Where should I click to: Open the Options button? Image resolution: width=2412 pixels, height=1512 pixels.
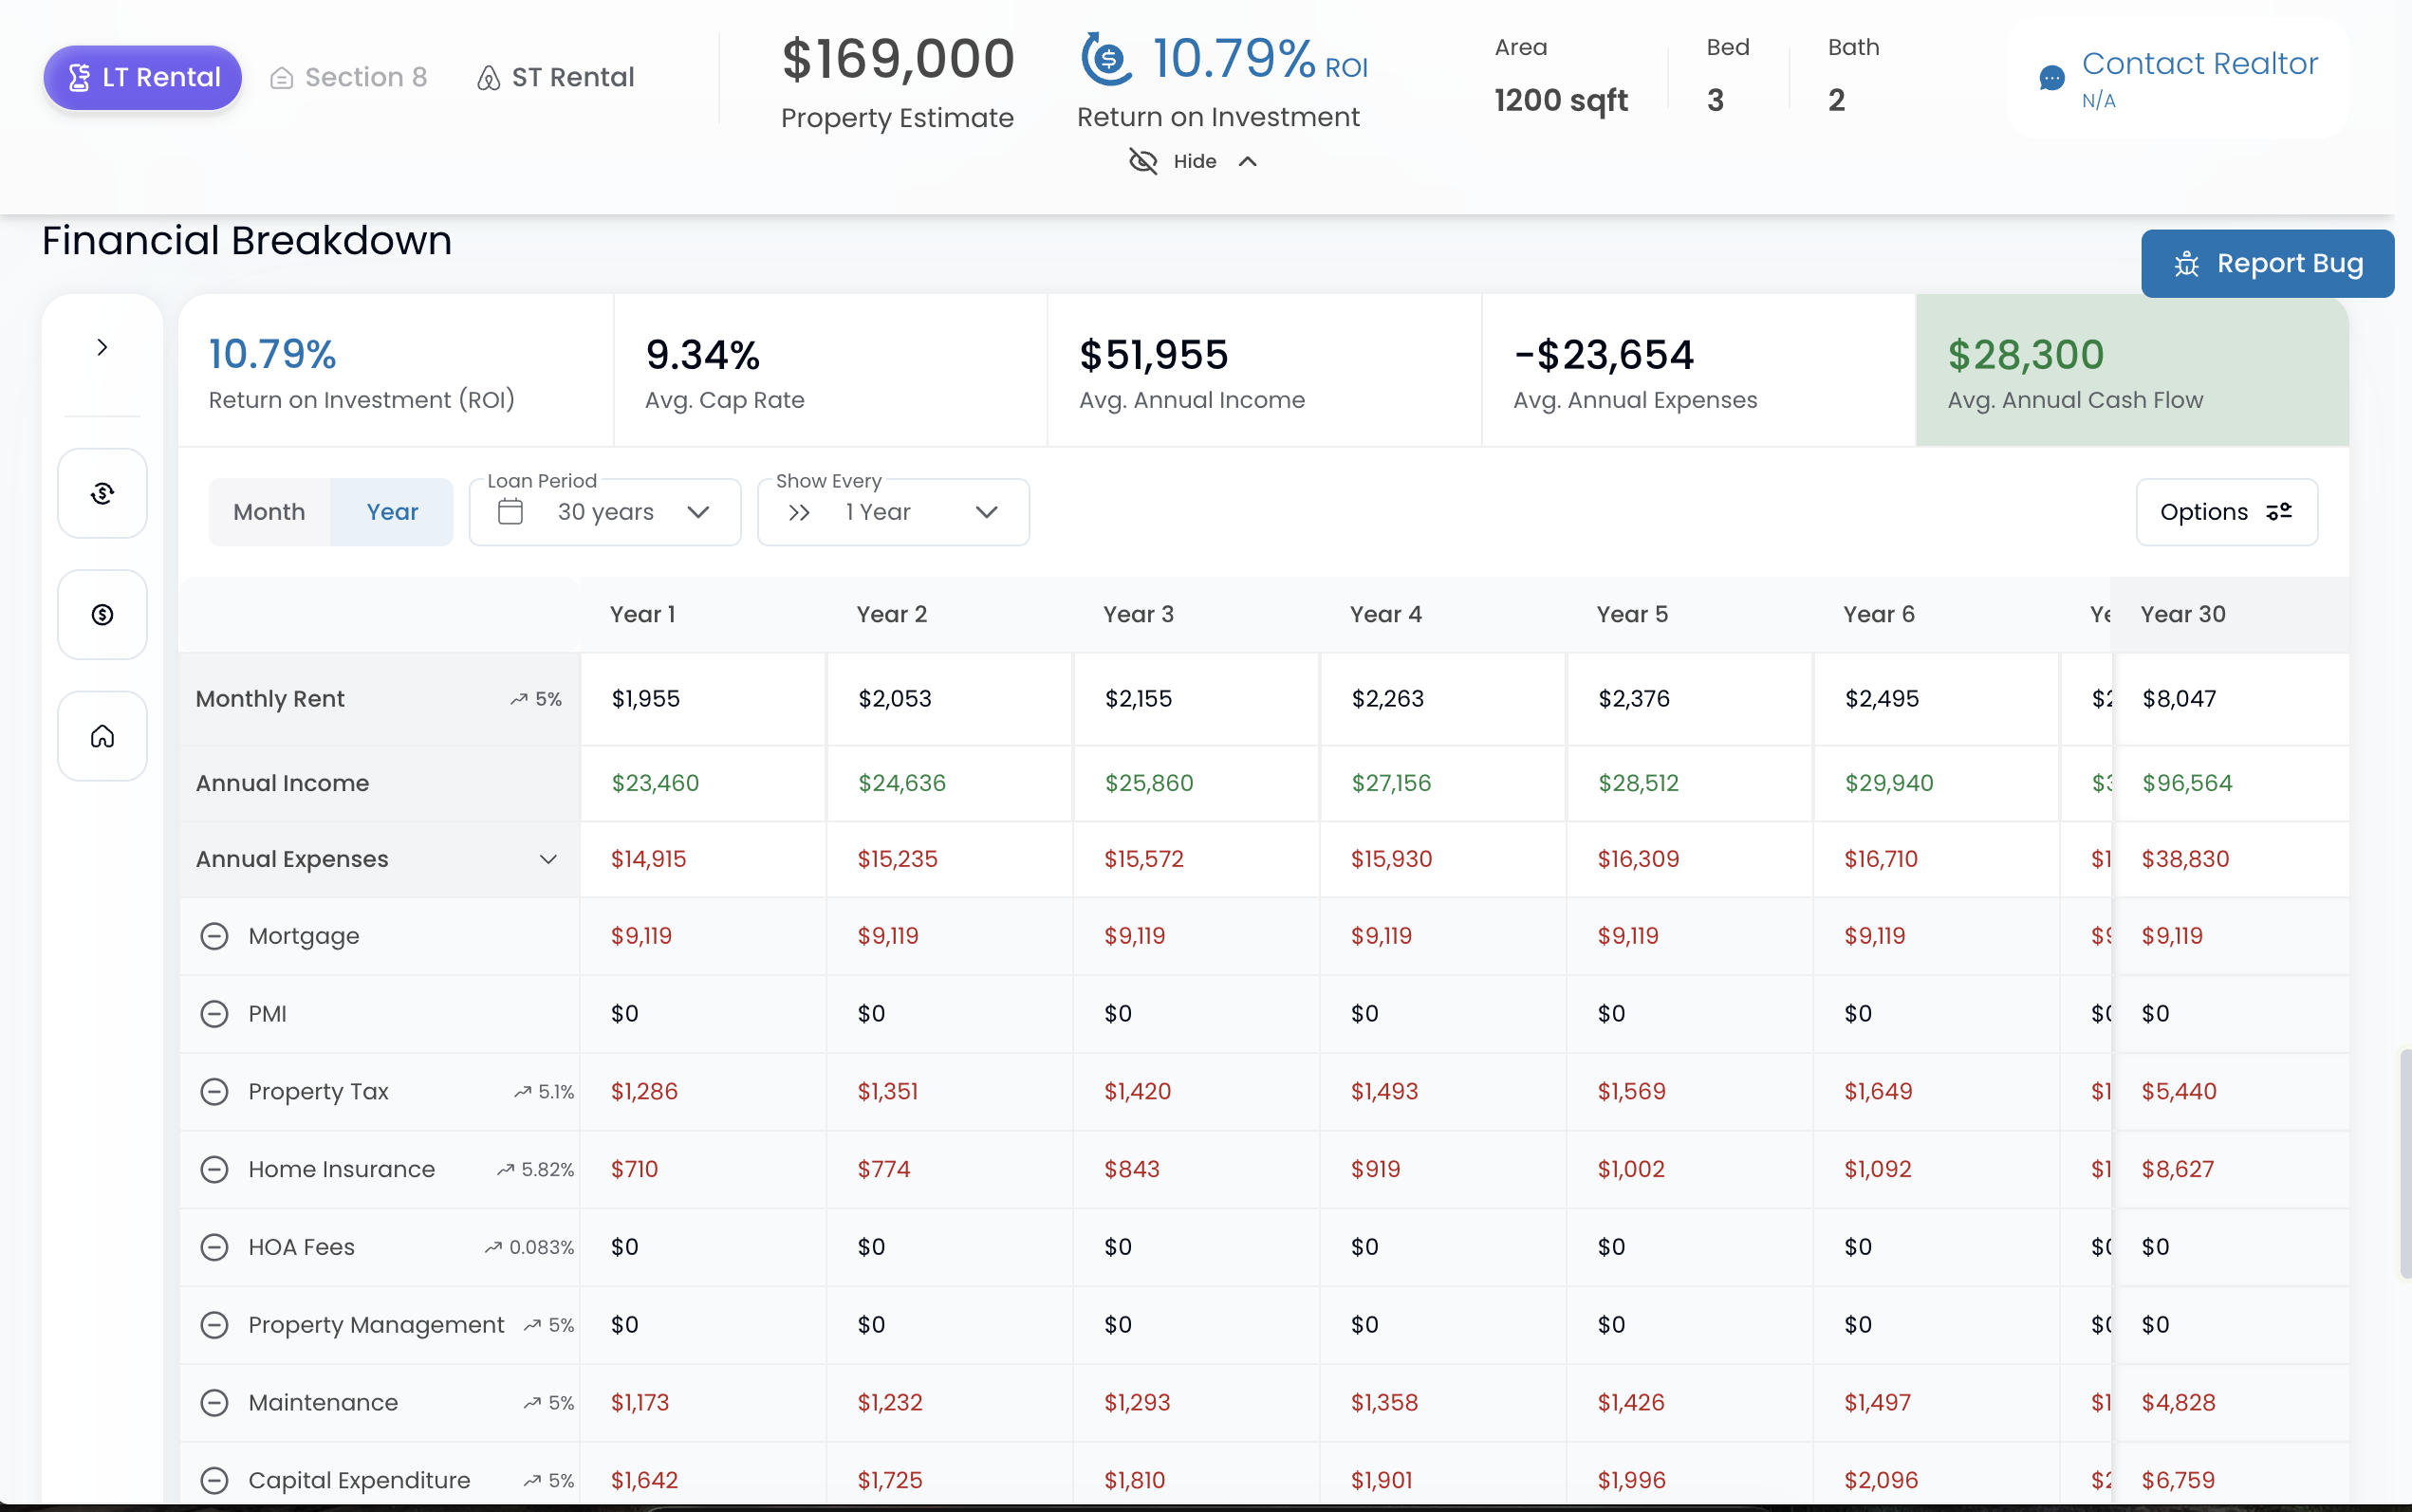pyautogui.click(x=2226, y=512)
